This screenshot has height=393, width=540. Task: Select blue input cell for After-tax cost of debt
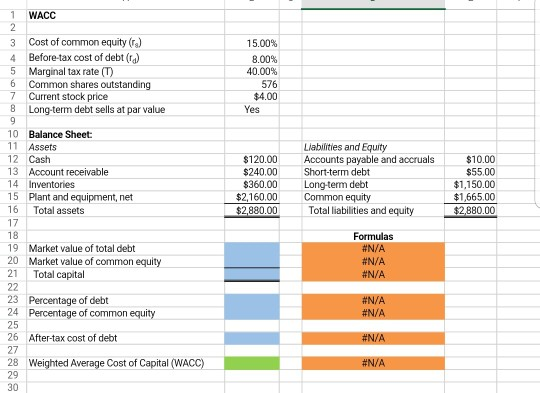click(x=252, y=338)
